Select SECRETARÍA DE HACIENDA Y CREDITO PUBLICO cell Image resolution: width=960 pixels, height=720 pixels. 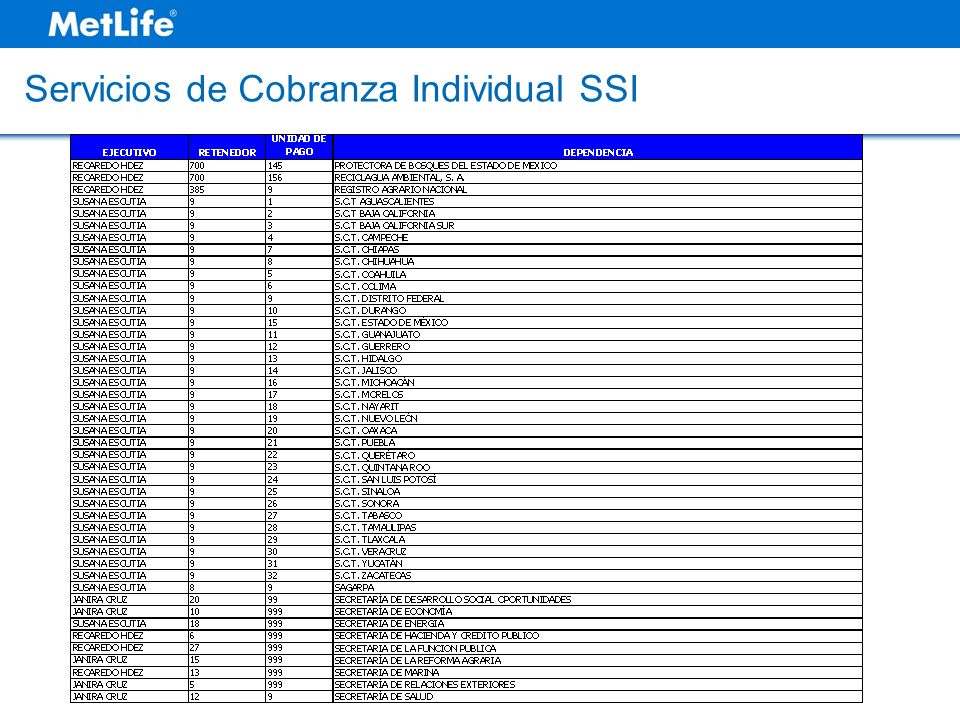click(x=598, y=636)
